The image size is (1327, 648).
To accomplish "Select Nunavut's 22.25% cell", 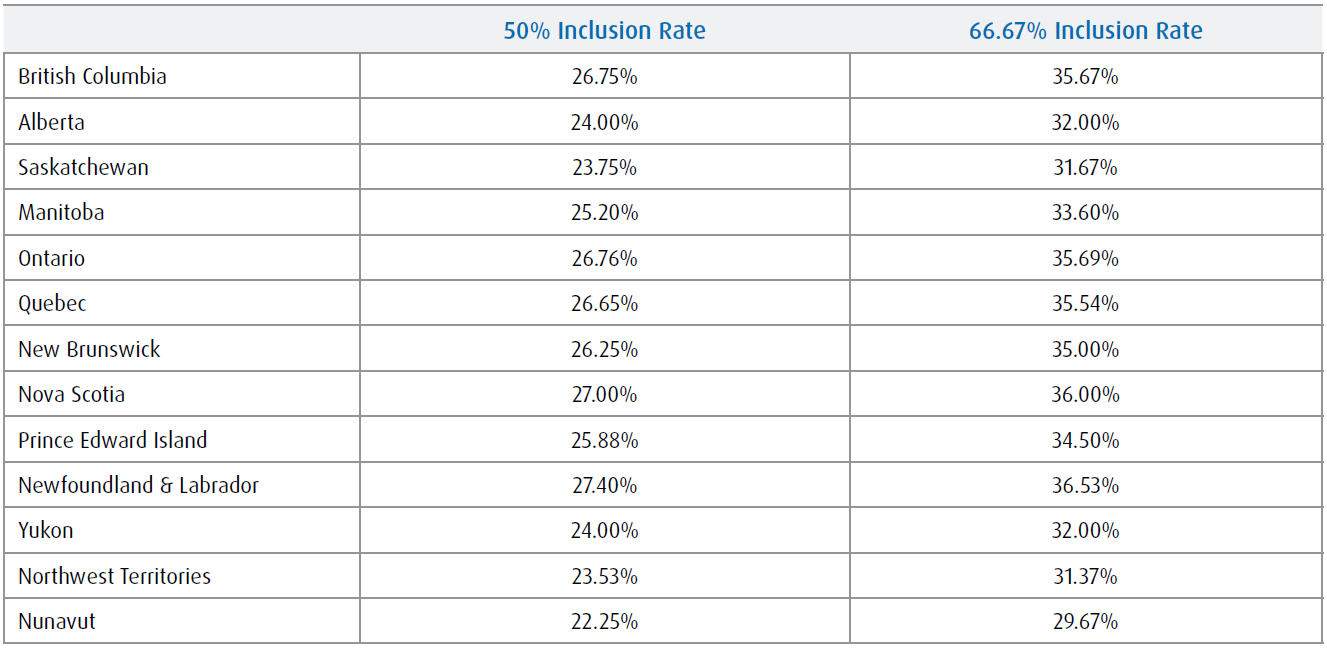I will tap(604, 622).
